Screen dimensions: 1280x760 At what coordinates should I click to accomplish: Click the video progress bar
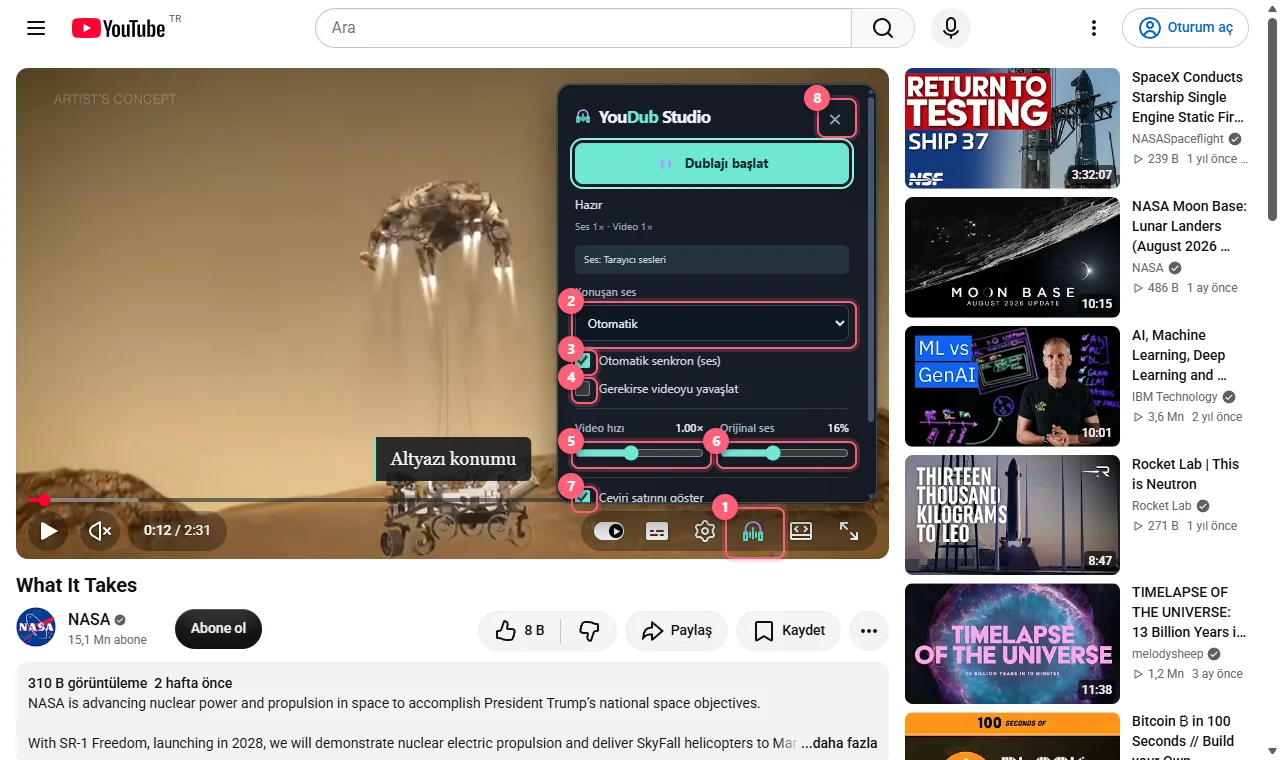452,499
